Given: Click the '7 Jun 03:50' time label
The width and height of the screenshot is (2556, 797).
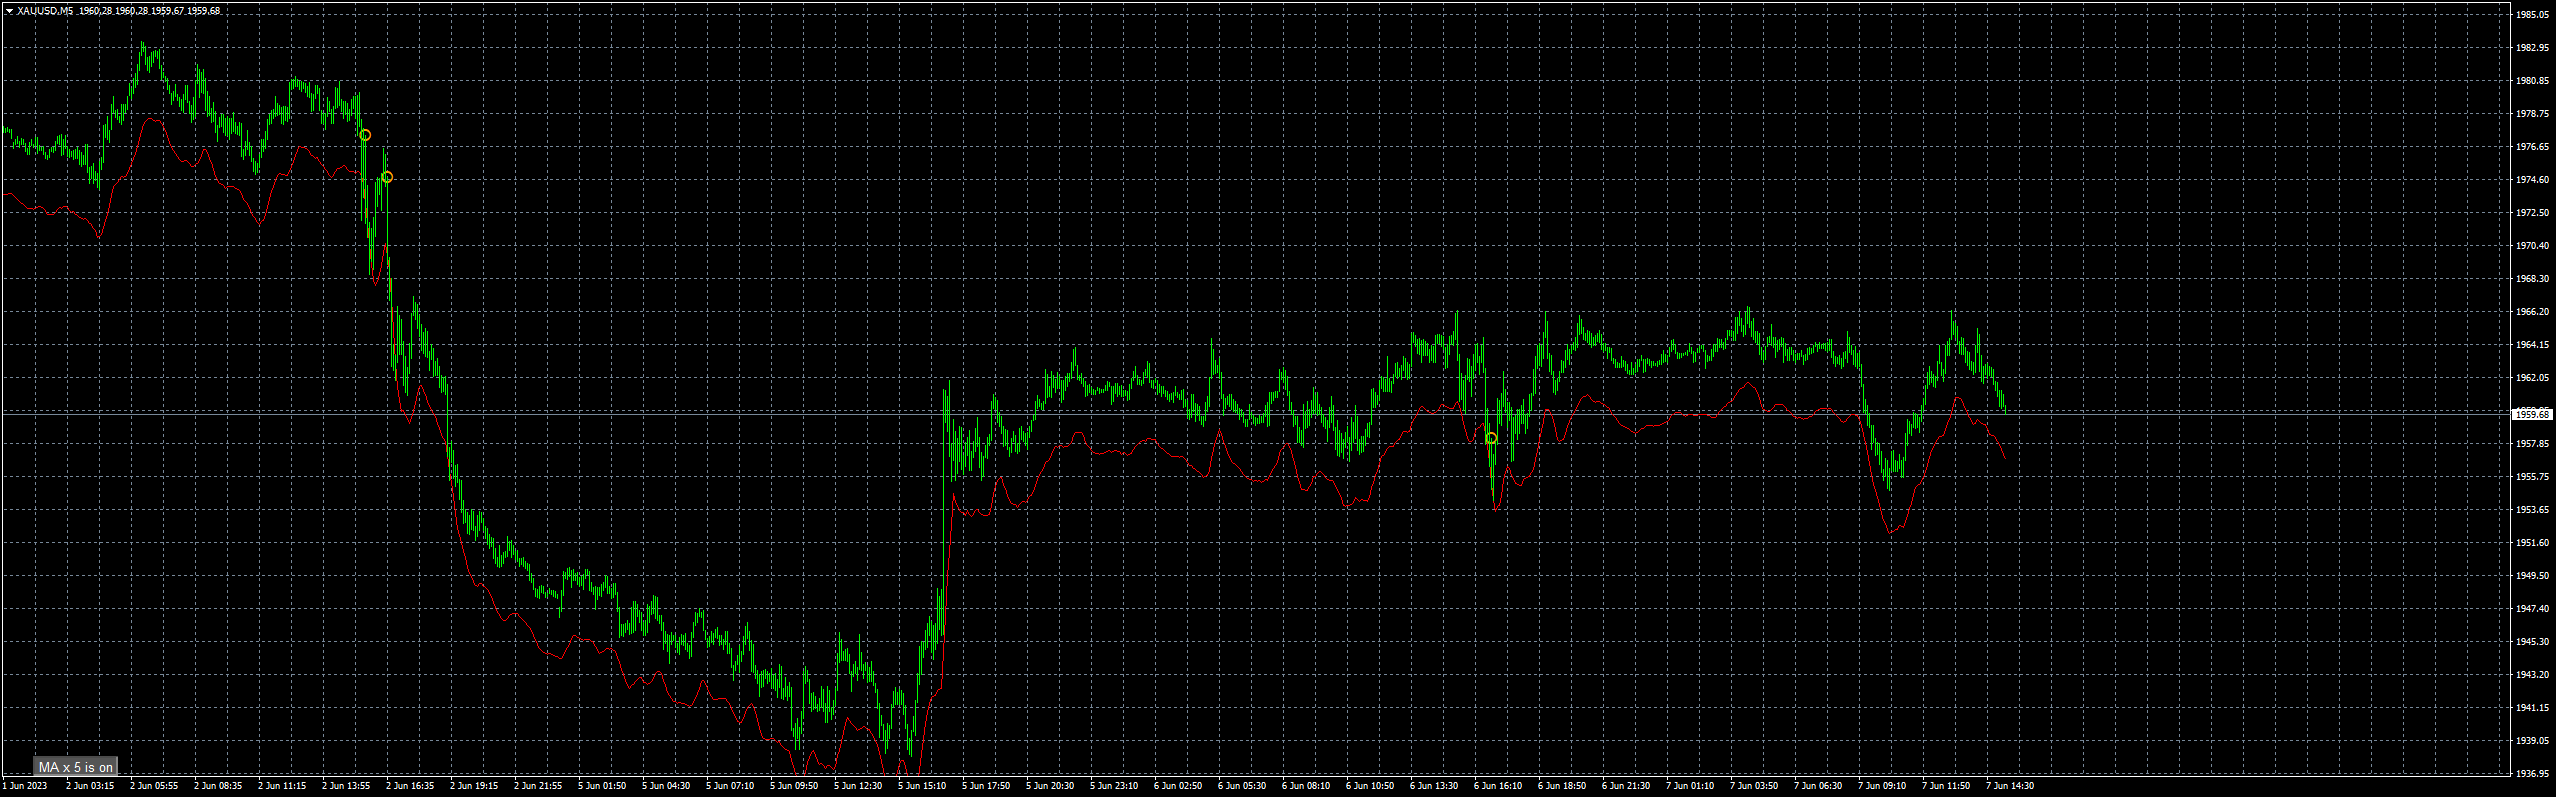Looking at the screenshot, I should click(1754, 786).
